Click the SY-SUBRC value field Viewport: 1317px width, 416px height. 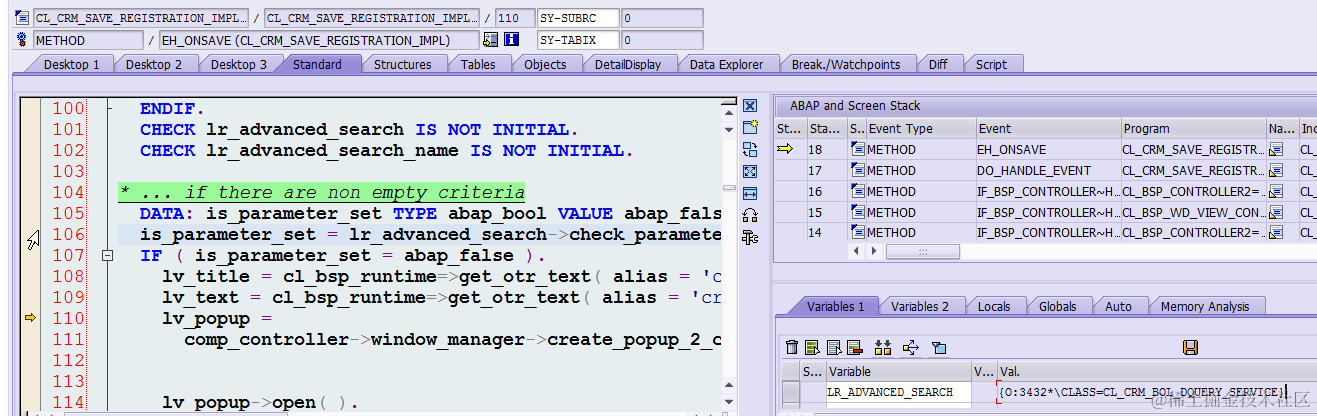click(662, 18)
